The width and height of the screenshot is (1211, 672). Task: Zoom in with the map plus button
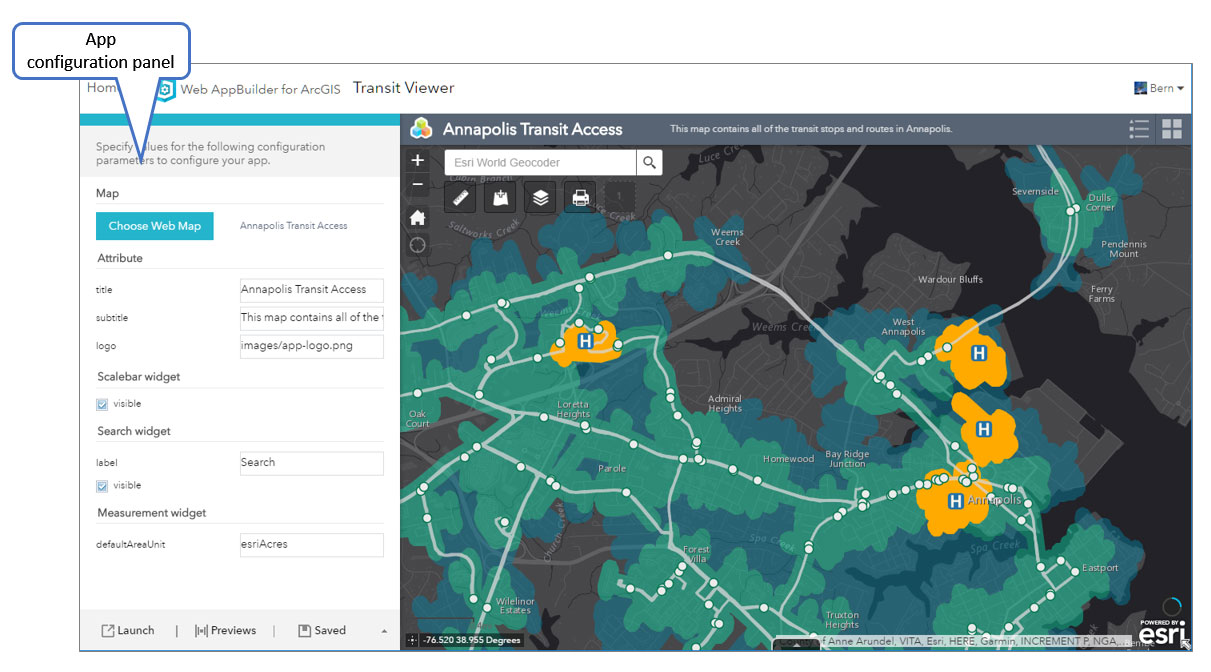(x=417, y=160)
